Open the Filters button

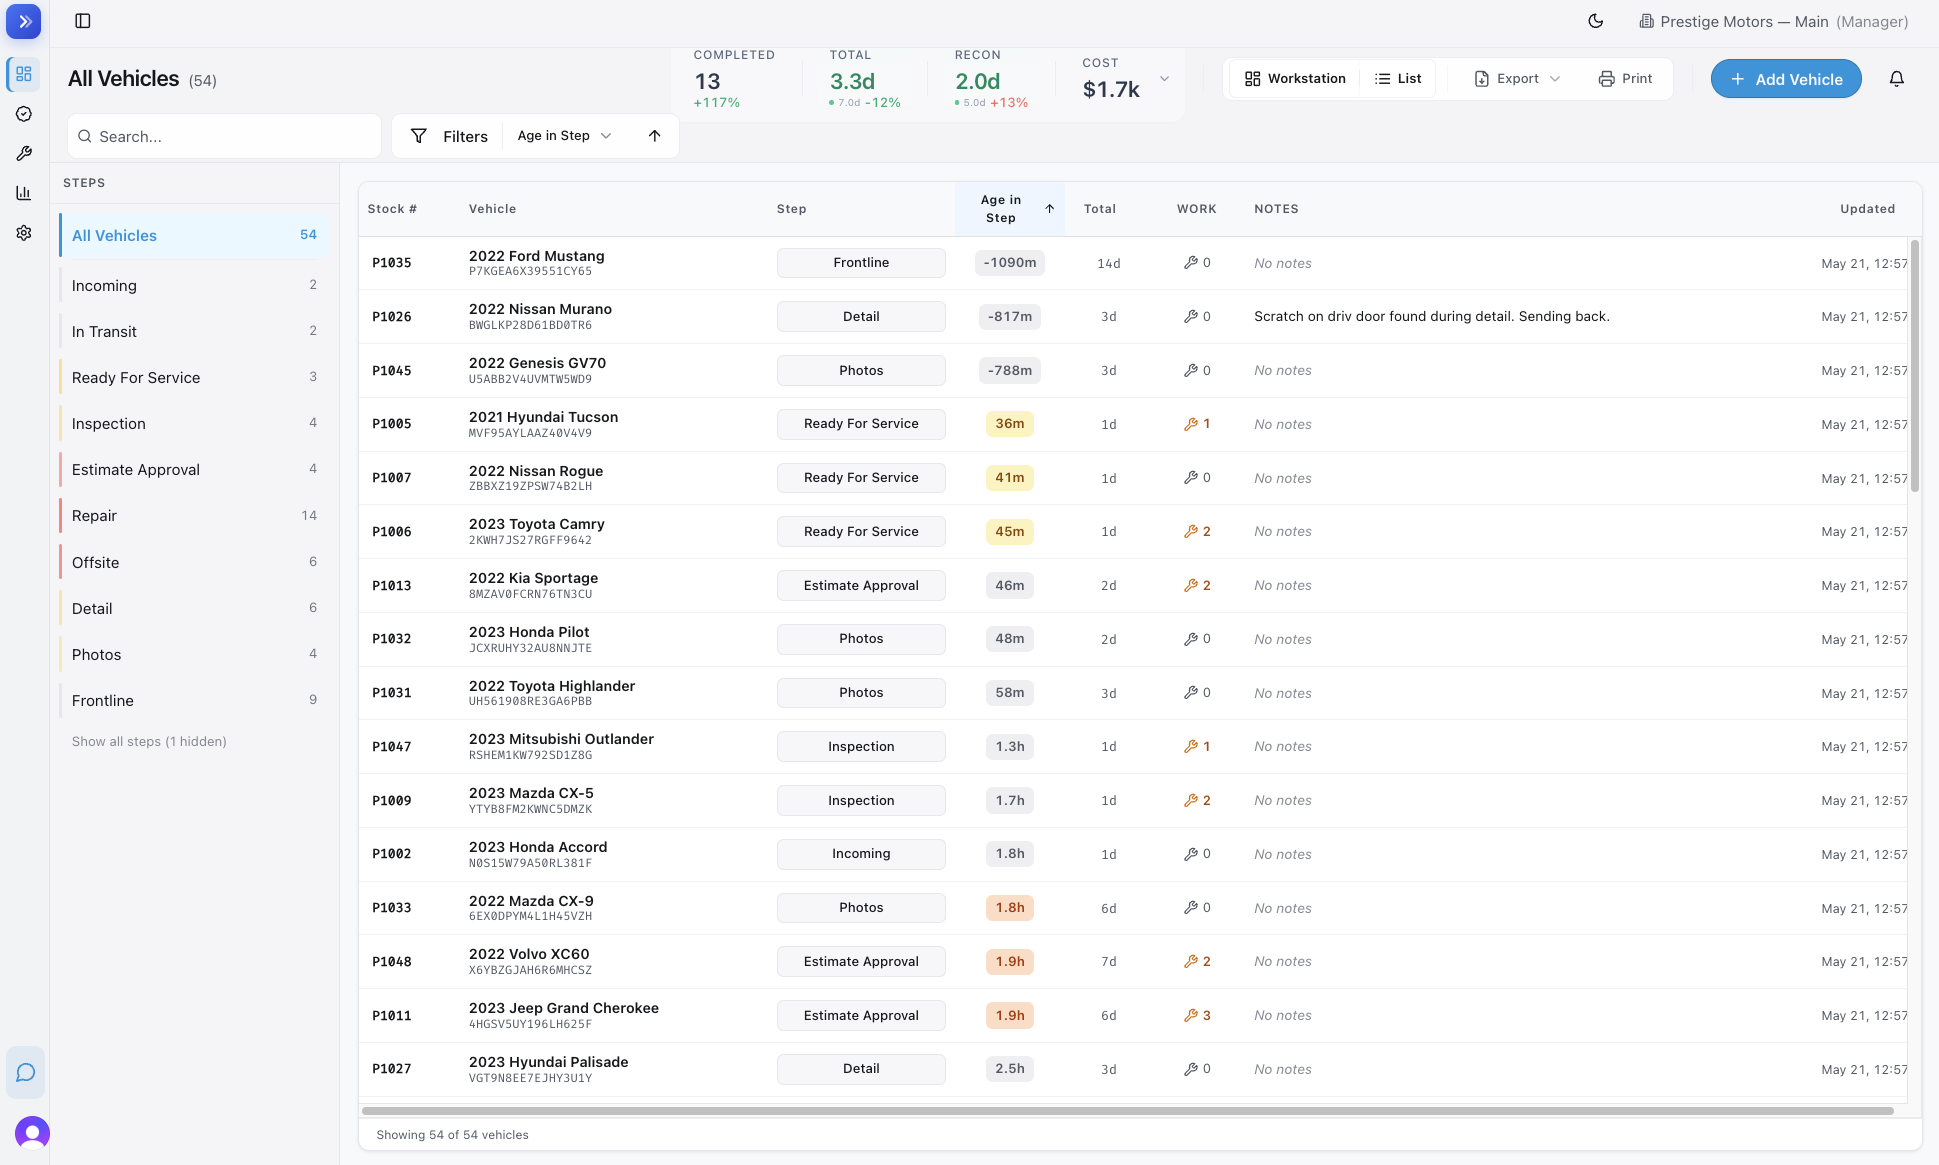450,136
